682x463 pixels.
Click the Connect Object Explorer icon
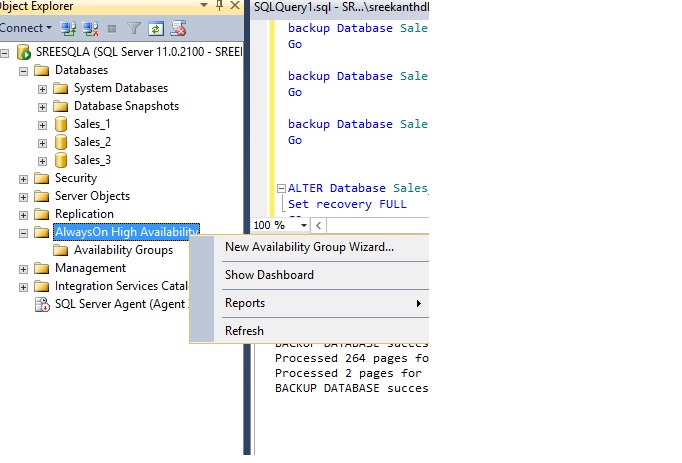click(x=68, y=28)
